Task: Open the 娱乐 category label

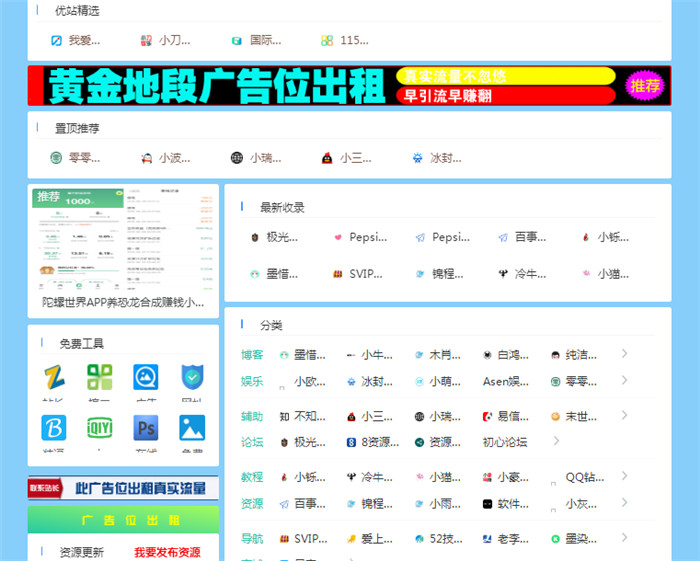Action: (x=252, y=381)
